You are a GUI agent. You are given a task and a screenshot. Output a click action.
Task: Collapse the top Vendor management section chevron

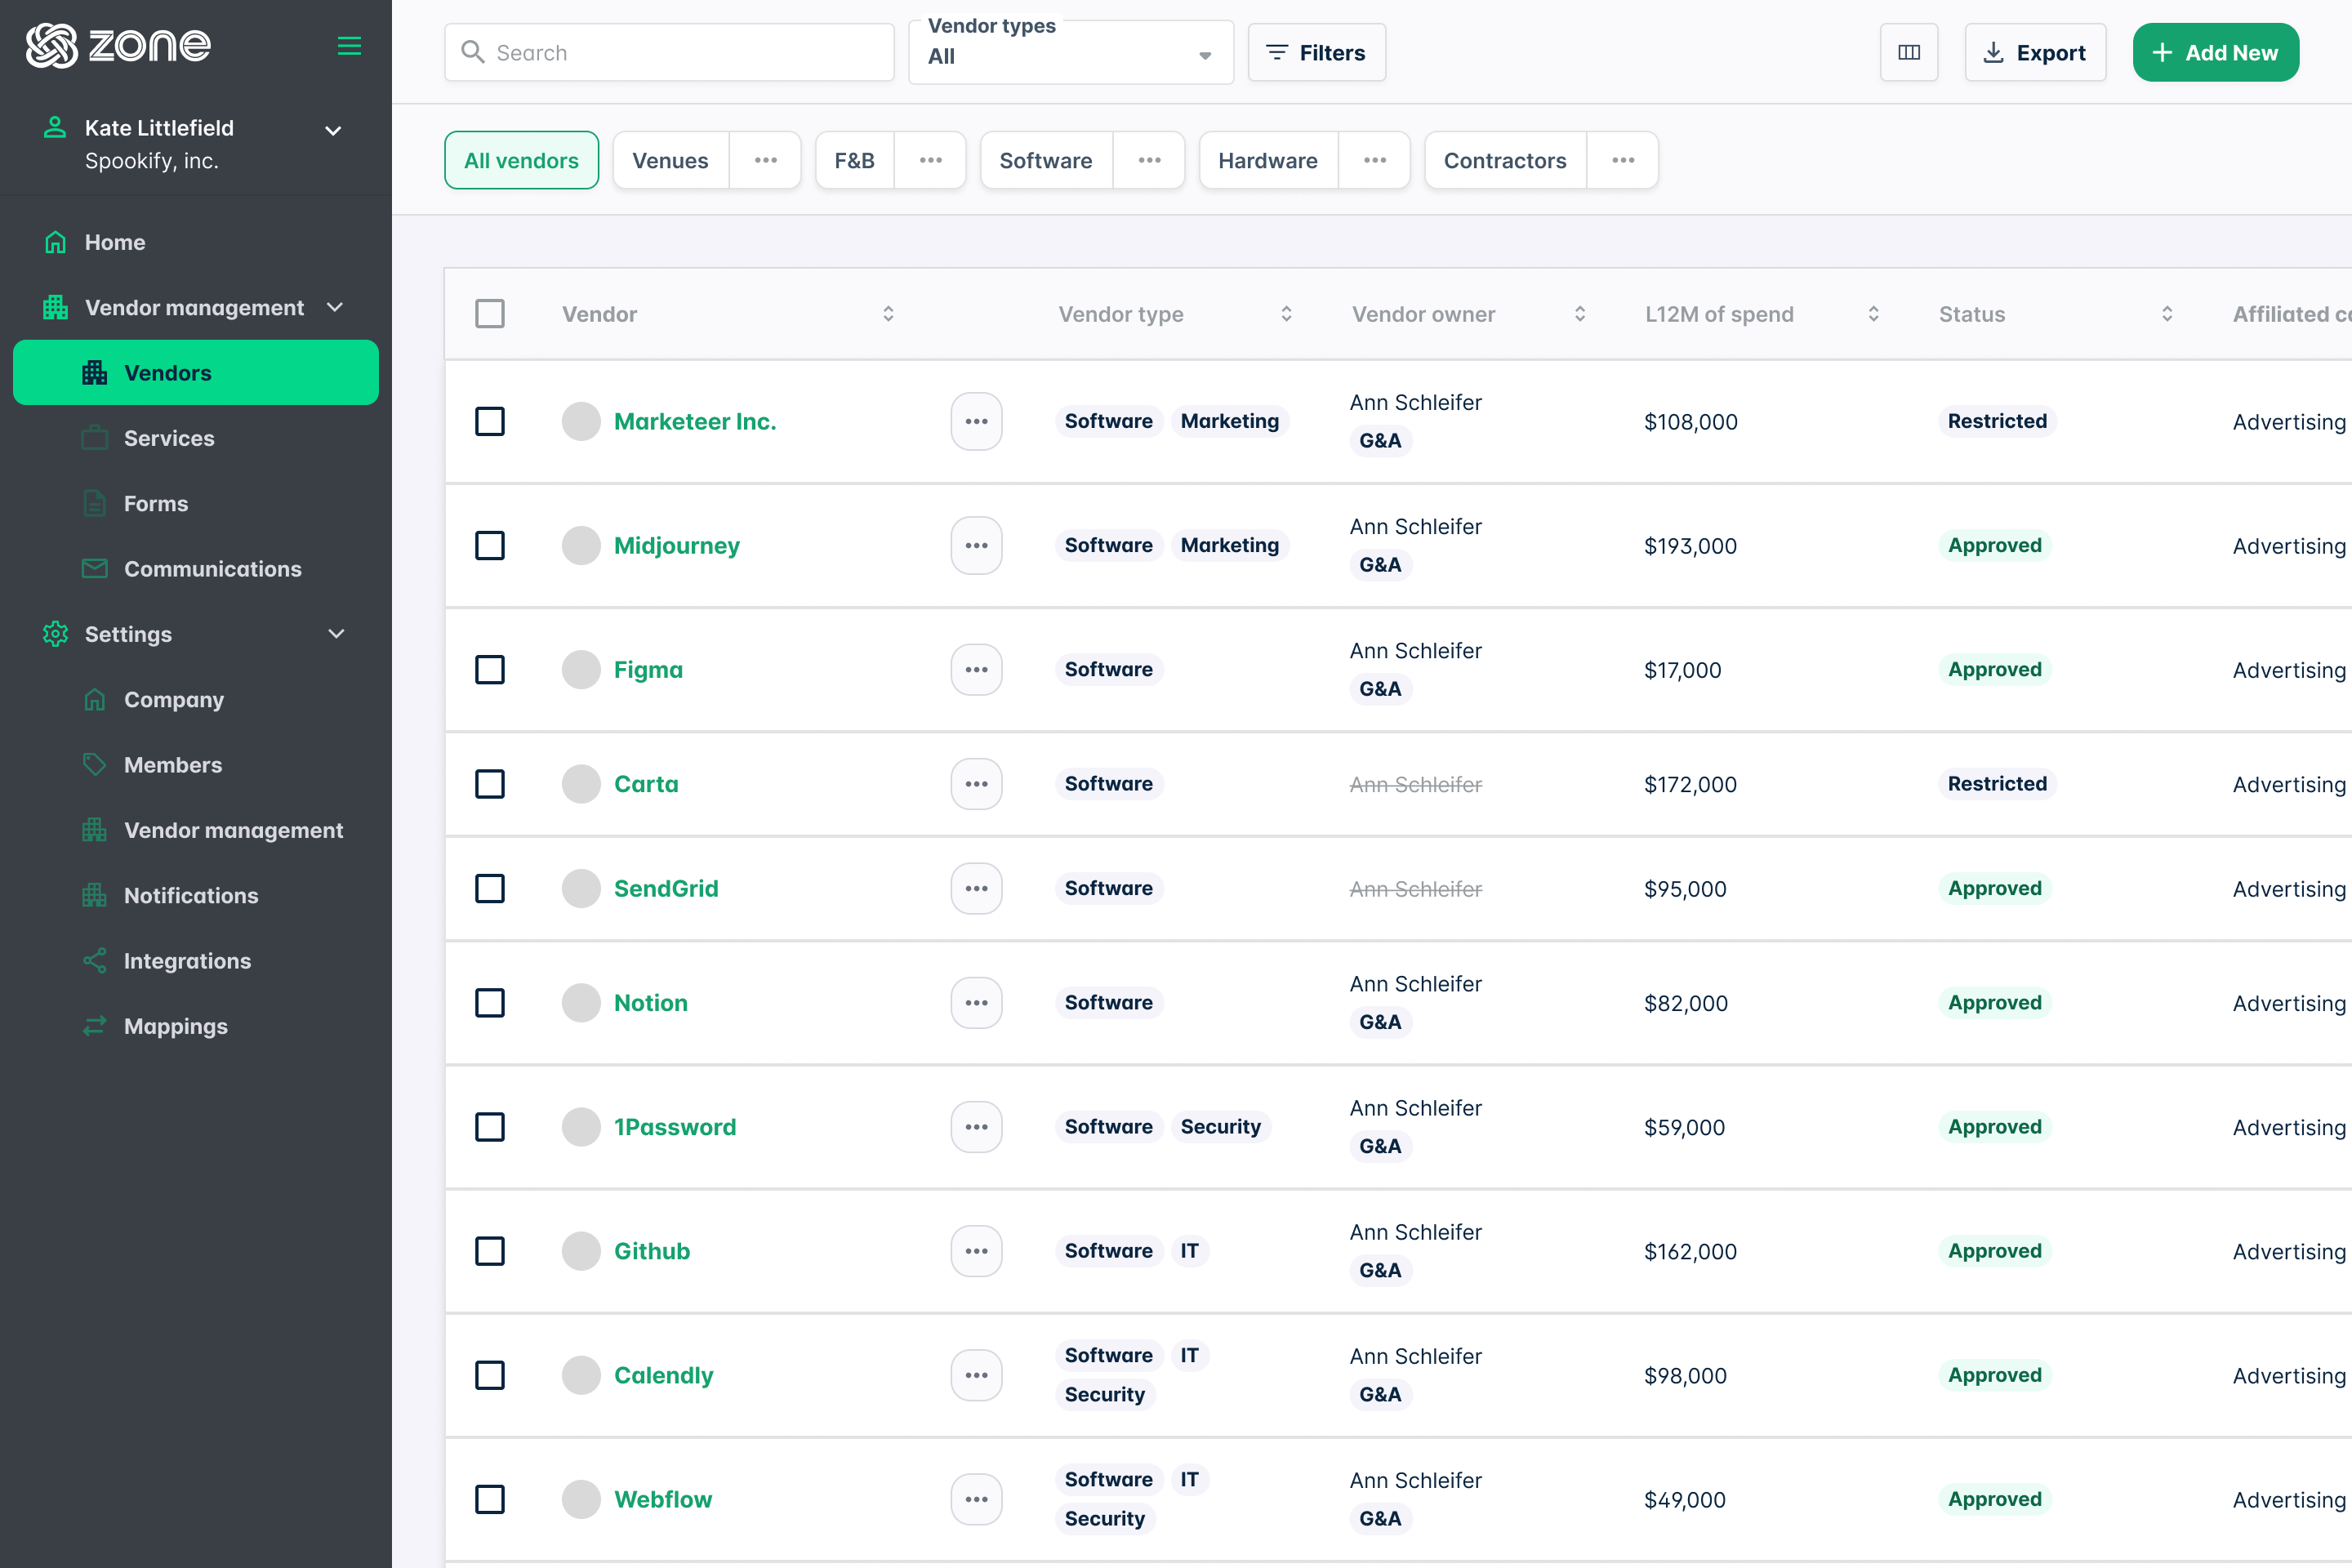[x=335, y=307]
